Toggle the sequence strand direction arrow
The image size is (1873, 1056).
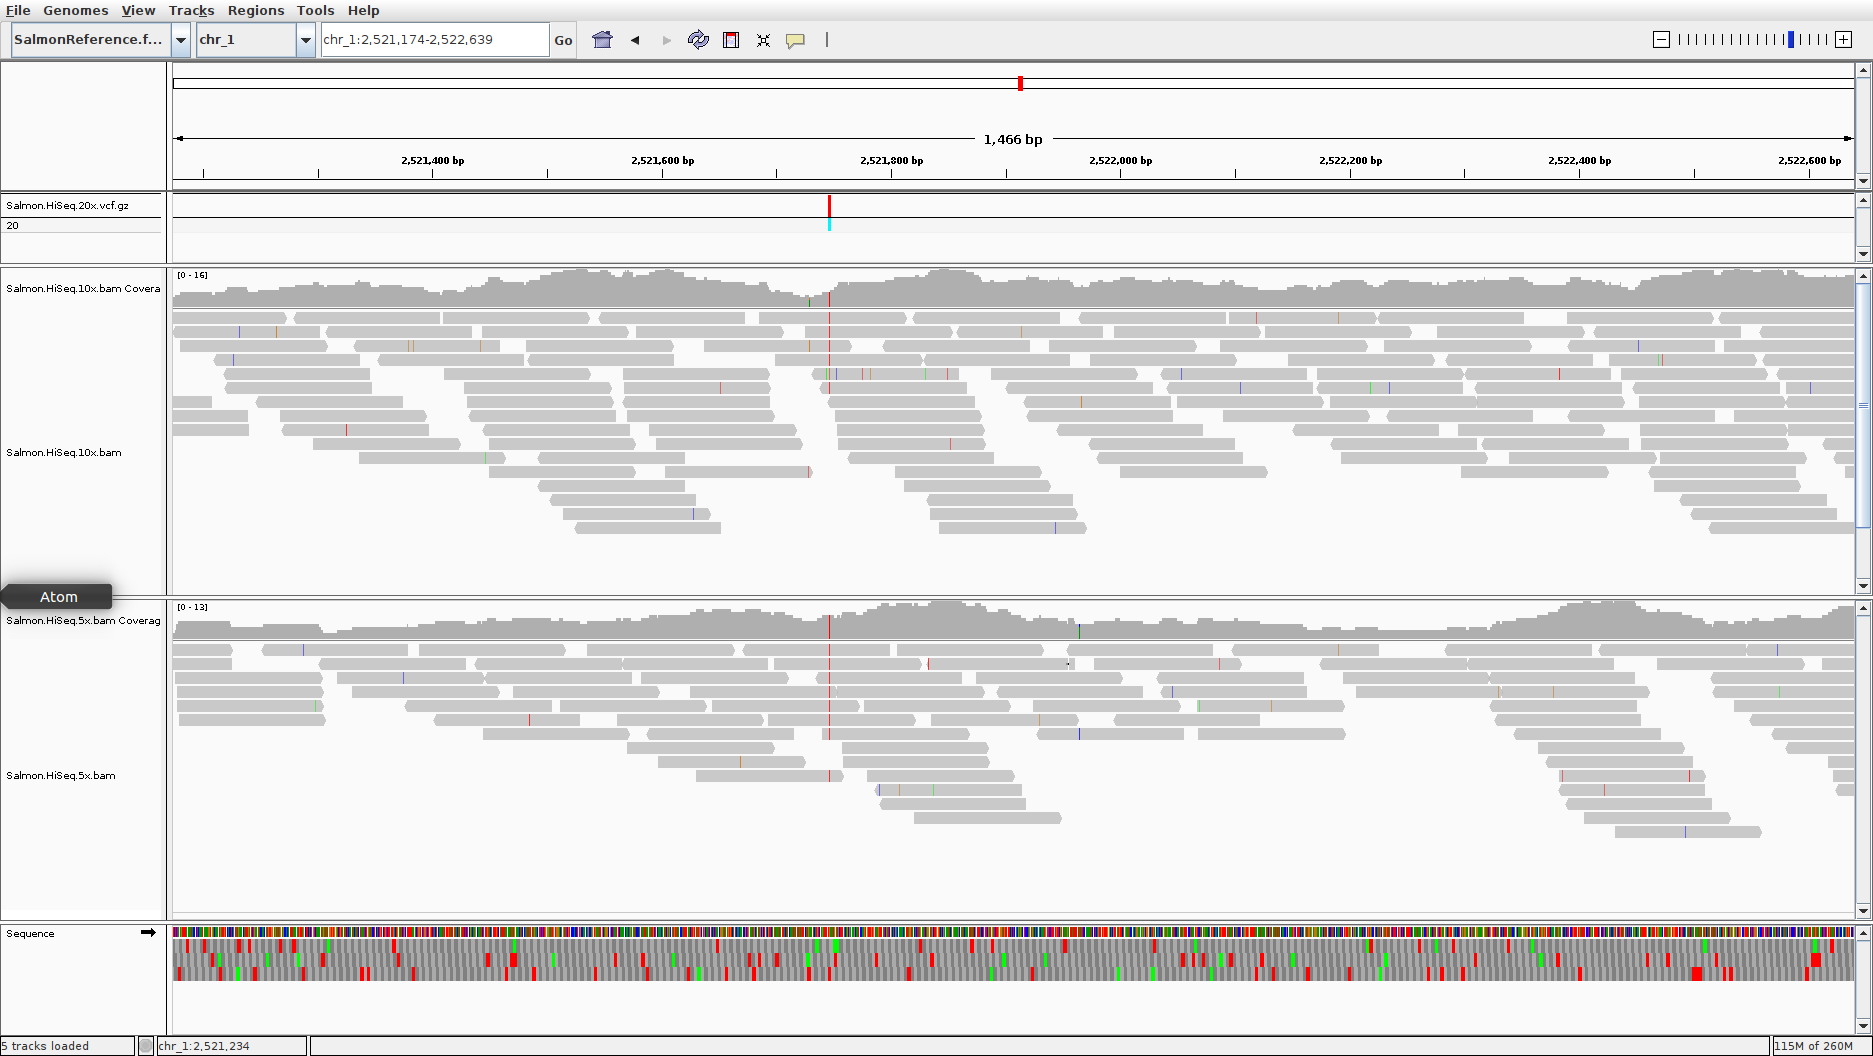pyautogui.click(x=148, y=933)
